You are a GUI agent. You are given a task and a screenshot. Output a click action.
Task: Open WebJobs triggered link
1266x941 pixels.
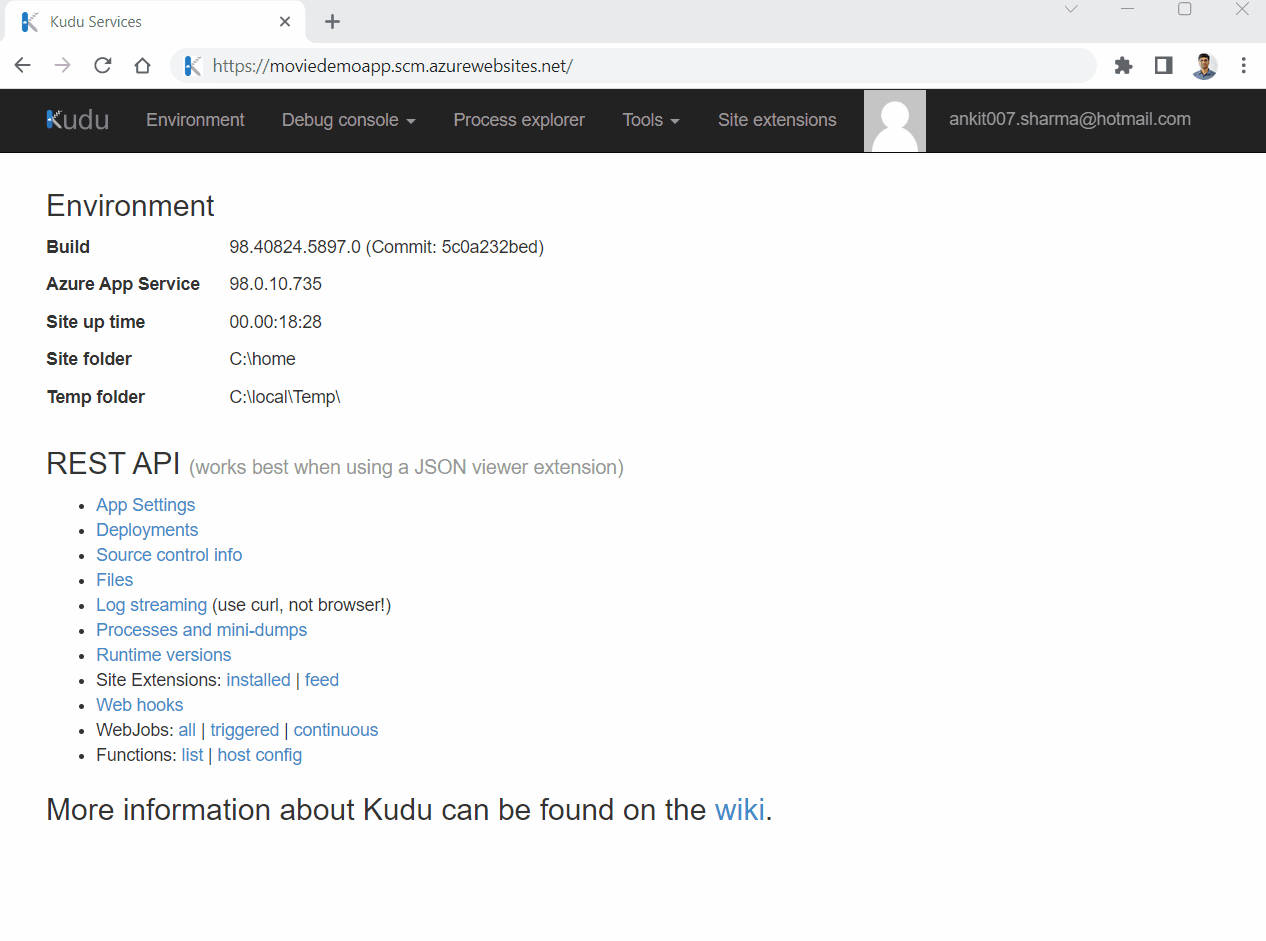(244, 730)
